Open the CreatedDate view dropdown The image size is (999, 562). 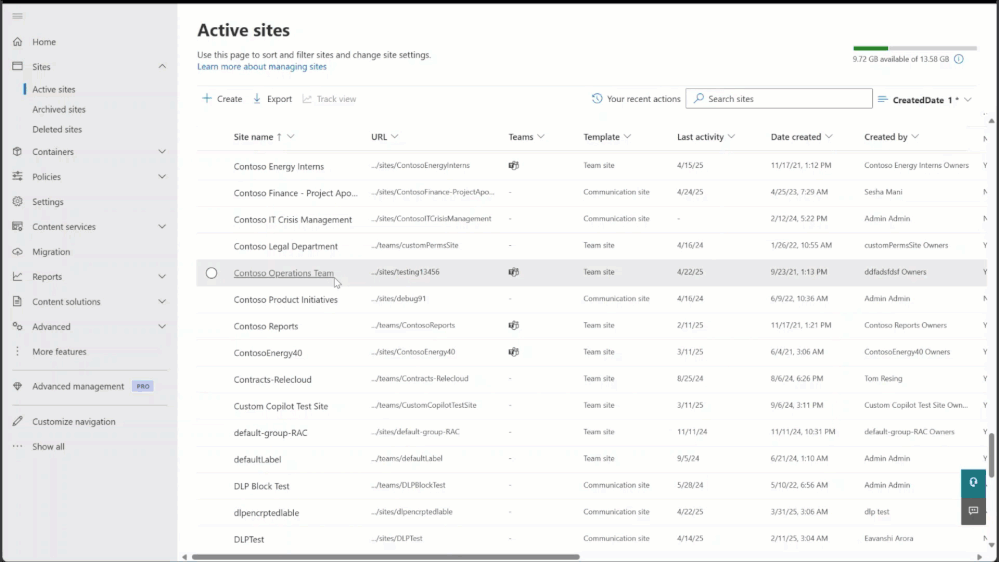[x=925, y=99]
